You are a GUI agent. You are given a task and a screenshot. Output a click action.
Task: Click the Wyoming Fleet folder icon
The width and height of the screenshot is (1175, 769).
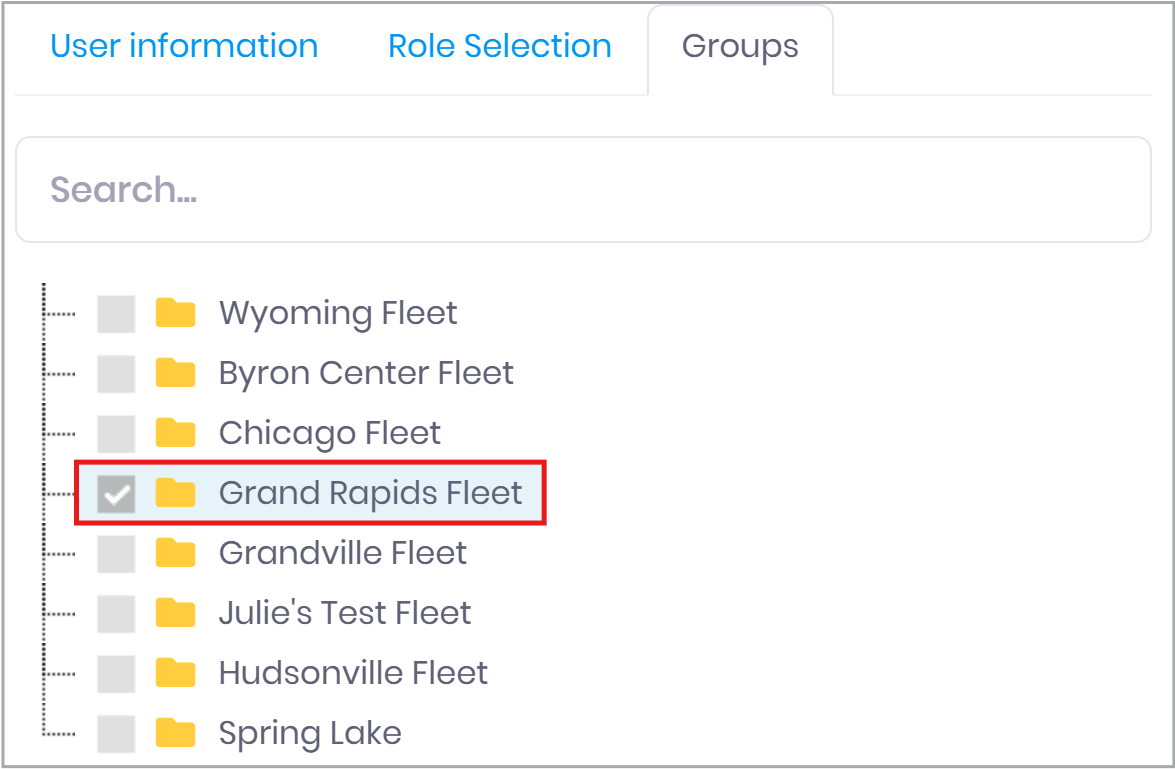click(175, 313)
